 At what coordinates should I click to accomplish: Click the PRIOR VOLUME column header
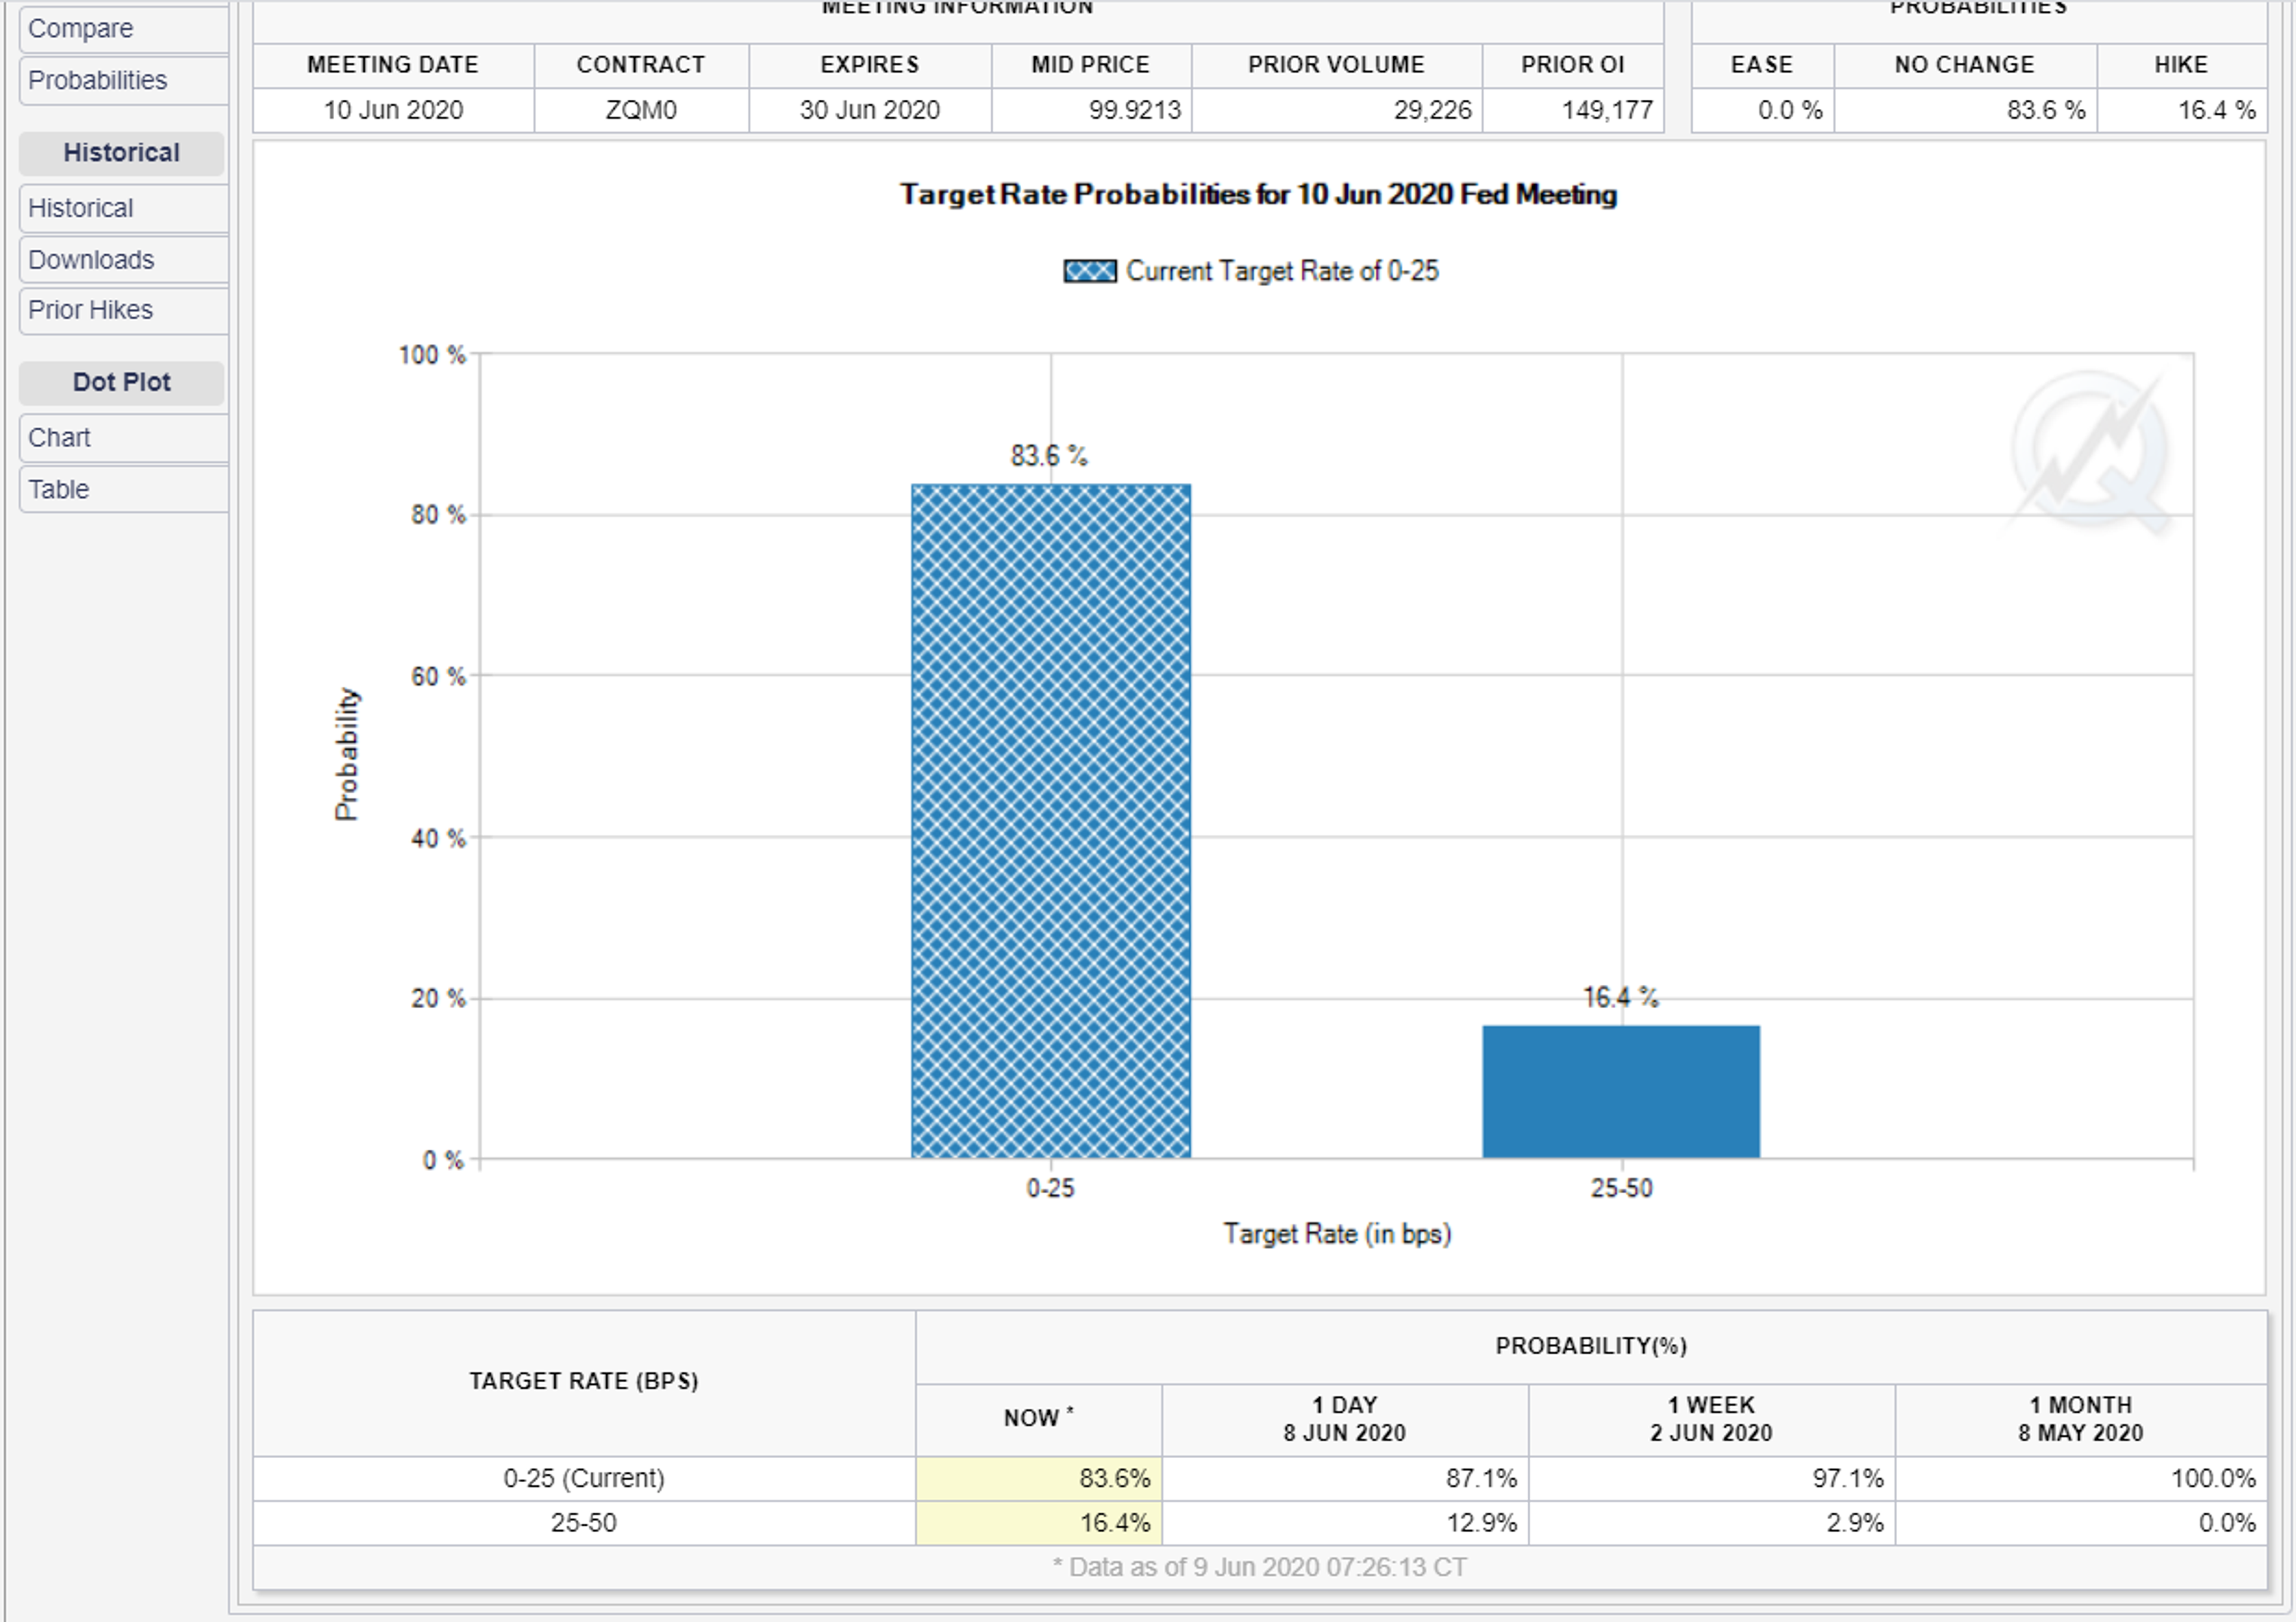[x=1336, y=65]
